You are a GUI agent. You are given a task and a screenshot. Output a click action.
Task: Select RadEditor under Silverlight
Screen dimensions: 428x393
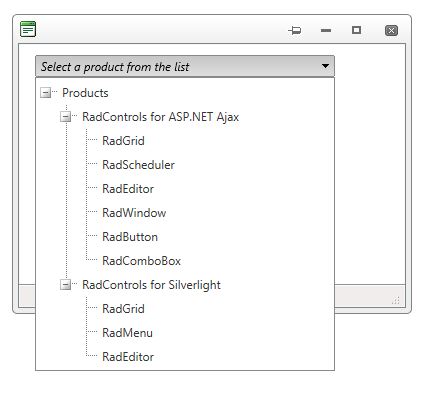click(x=128, y=357)
